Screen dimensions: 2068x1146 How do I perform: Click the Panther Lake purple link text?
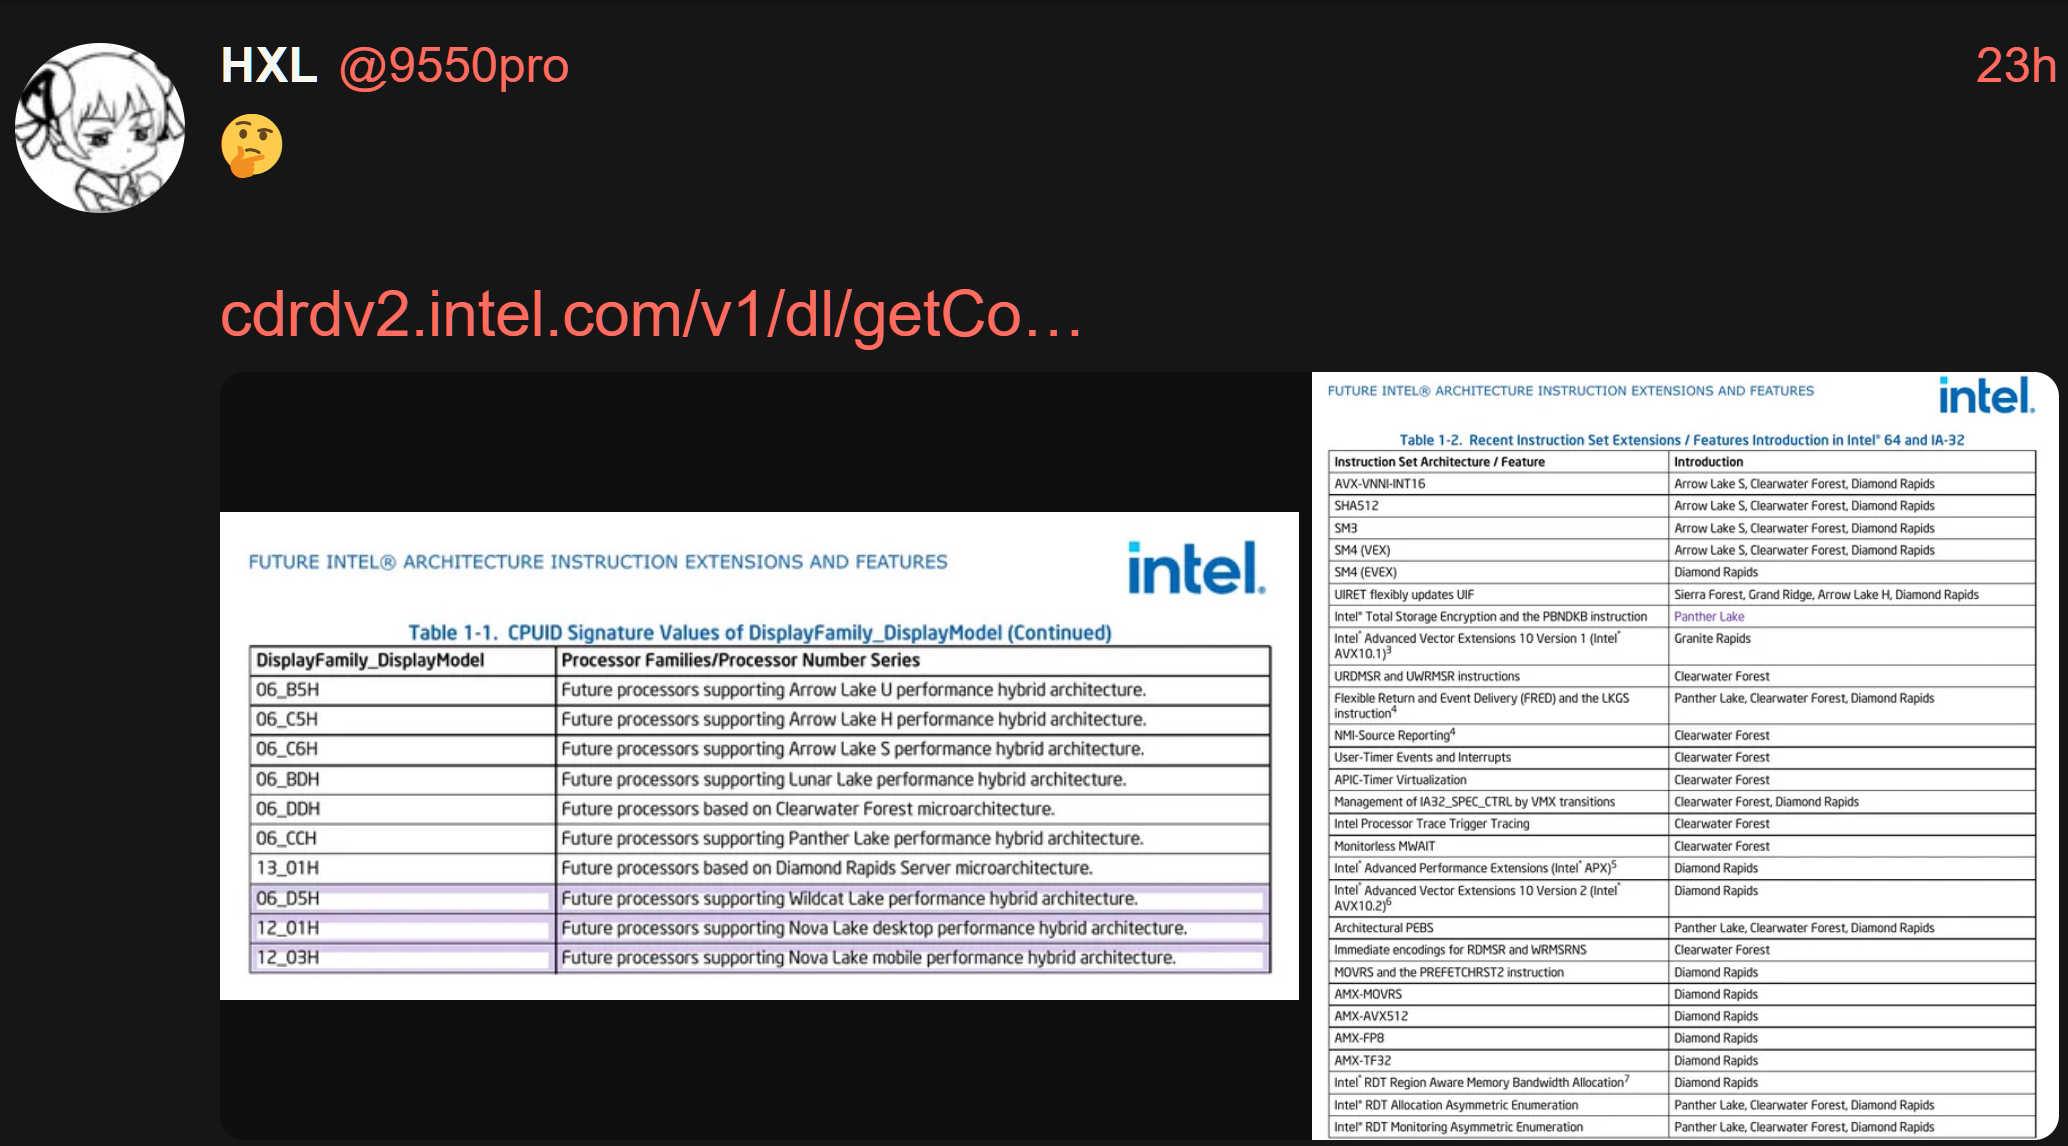1708,617
